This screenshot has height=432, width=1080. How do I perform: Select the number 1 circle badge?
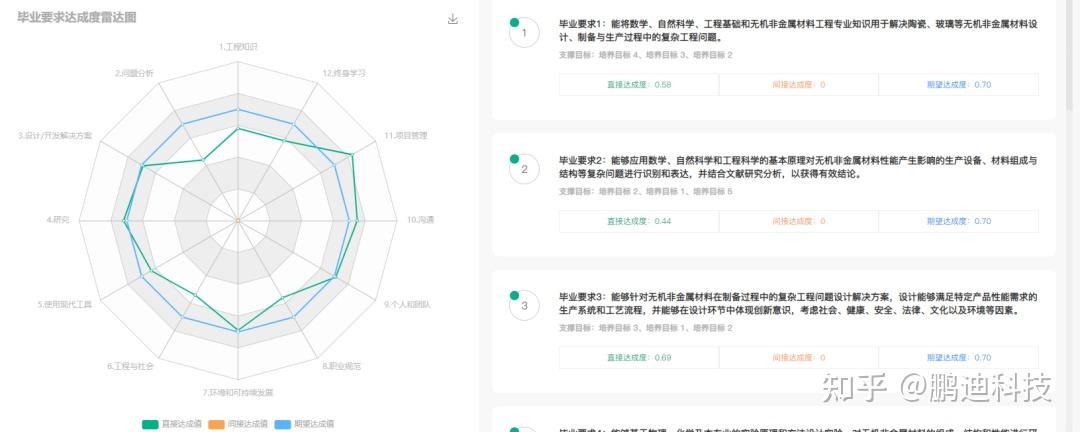pyautogui.click(x=524, y=33)
